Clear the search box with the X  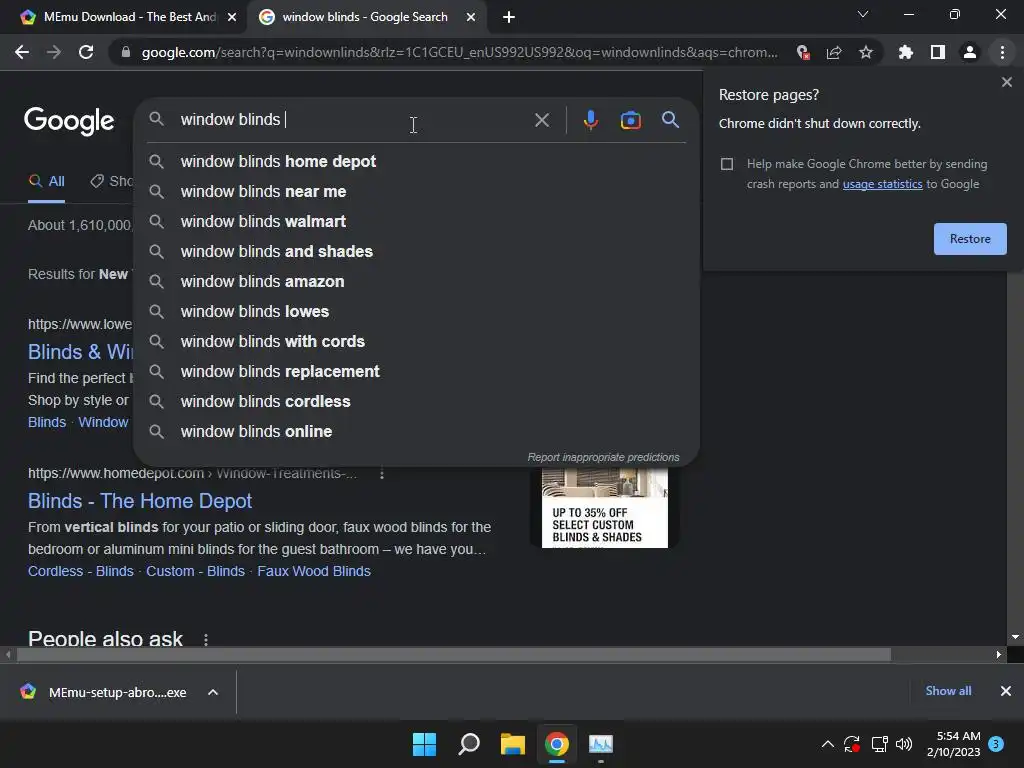[542, 120]
